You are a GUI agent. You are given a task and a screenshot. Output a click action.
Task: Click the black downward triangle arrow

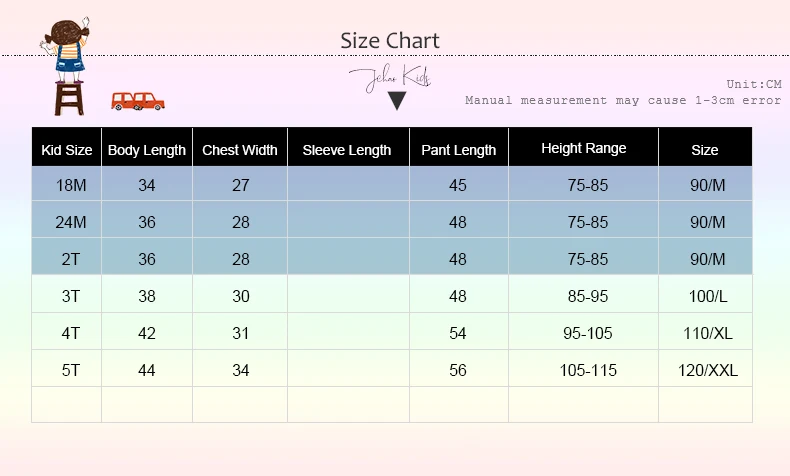pos(397,100)
